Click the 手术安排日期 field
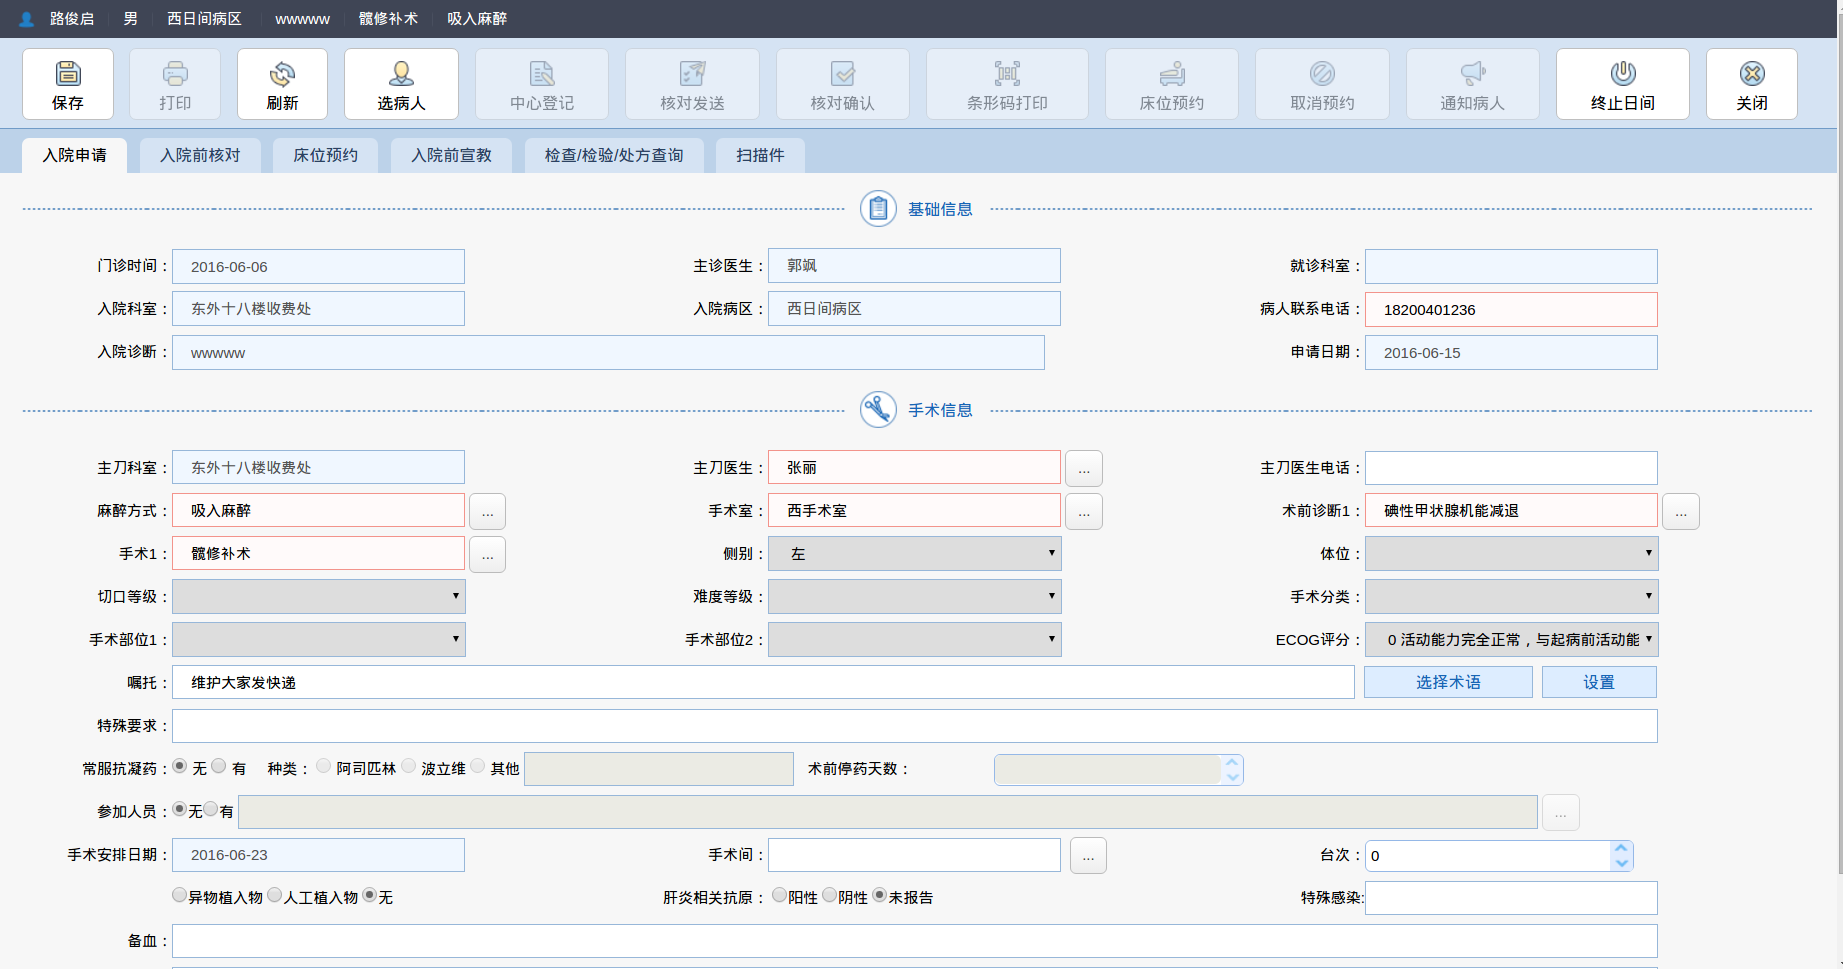 pyautogui.click(x=319, y=855)
